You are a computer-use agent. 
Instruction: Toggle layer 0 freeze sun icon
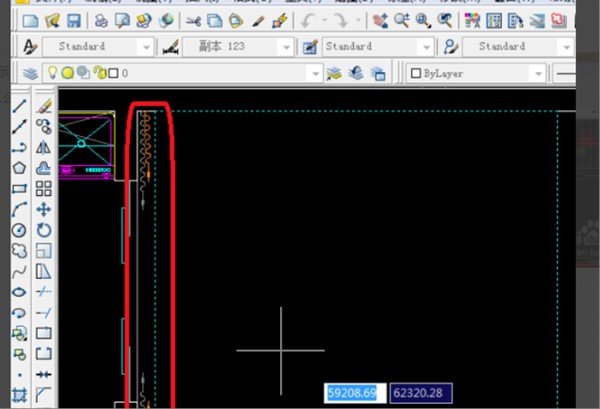[68, 73]
